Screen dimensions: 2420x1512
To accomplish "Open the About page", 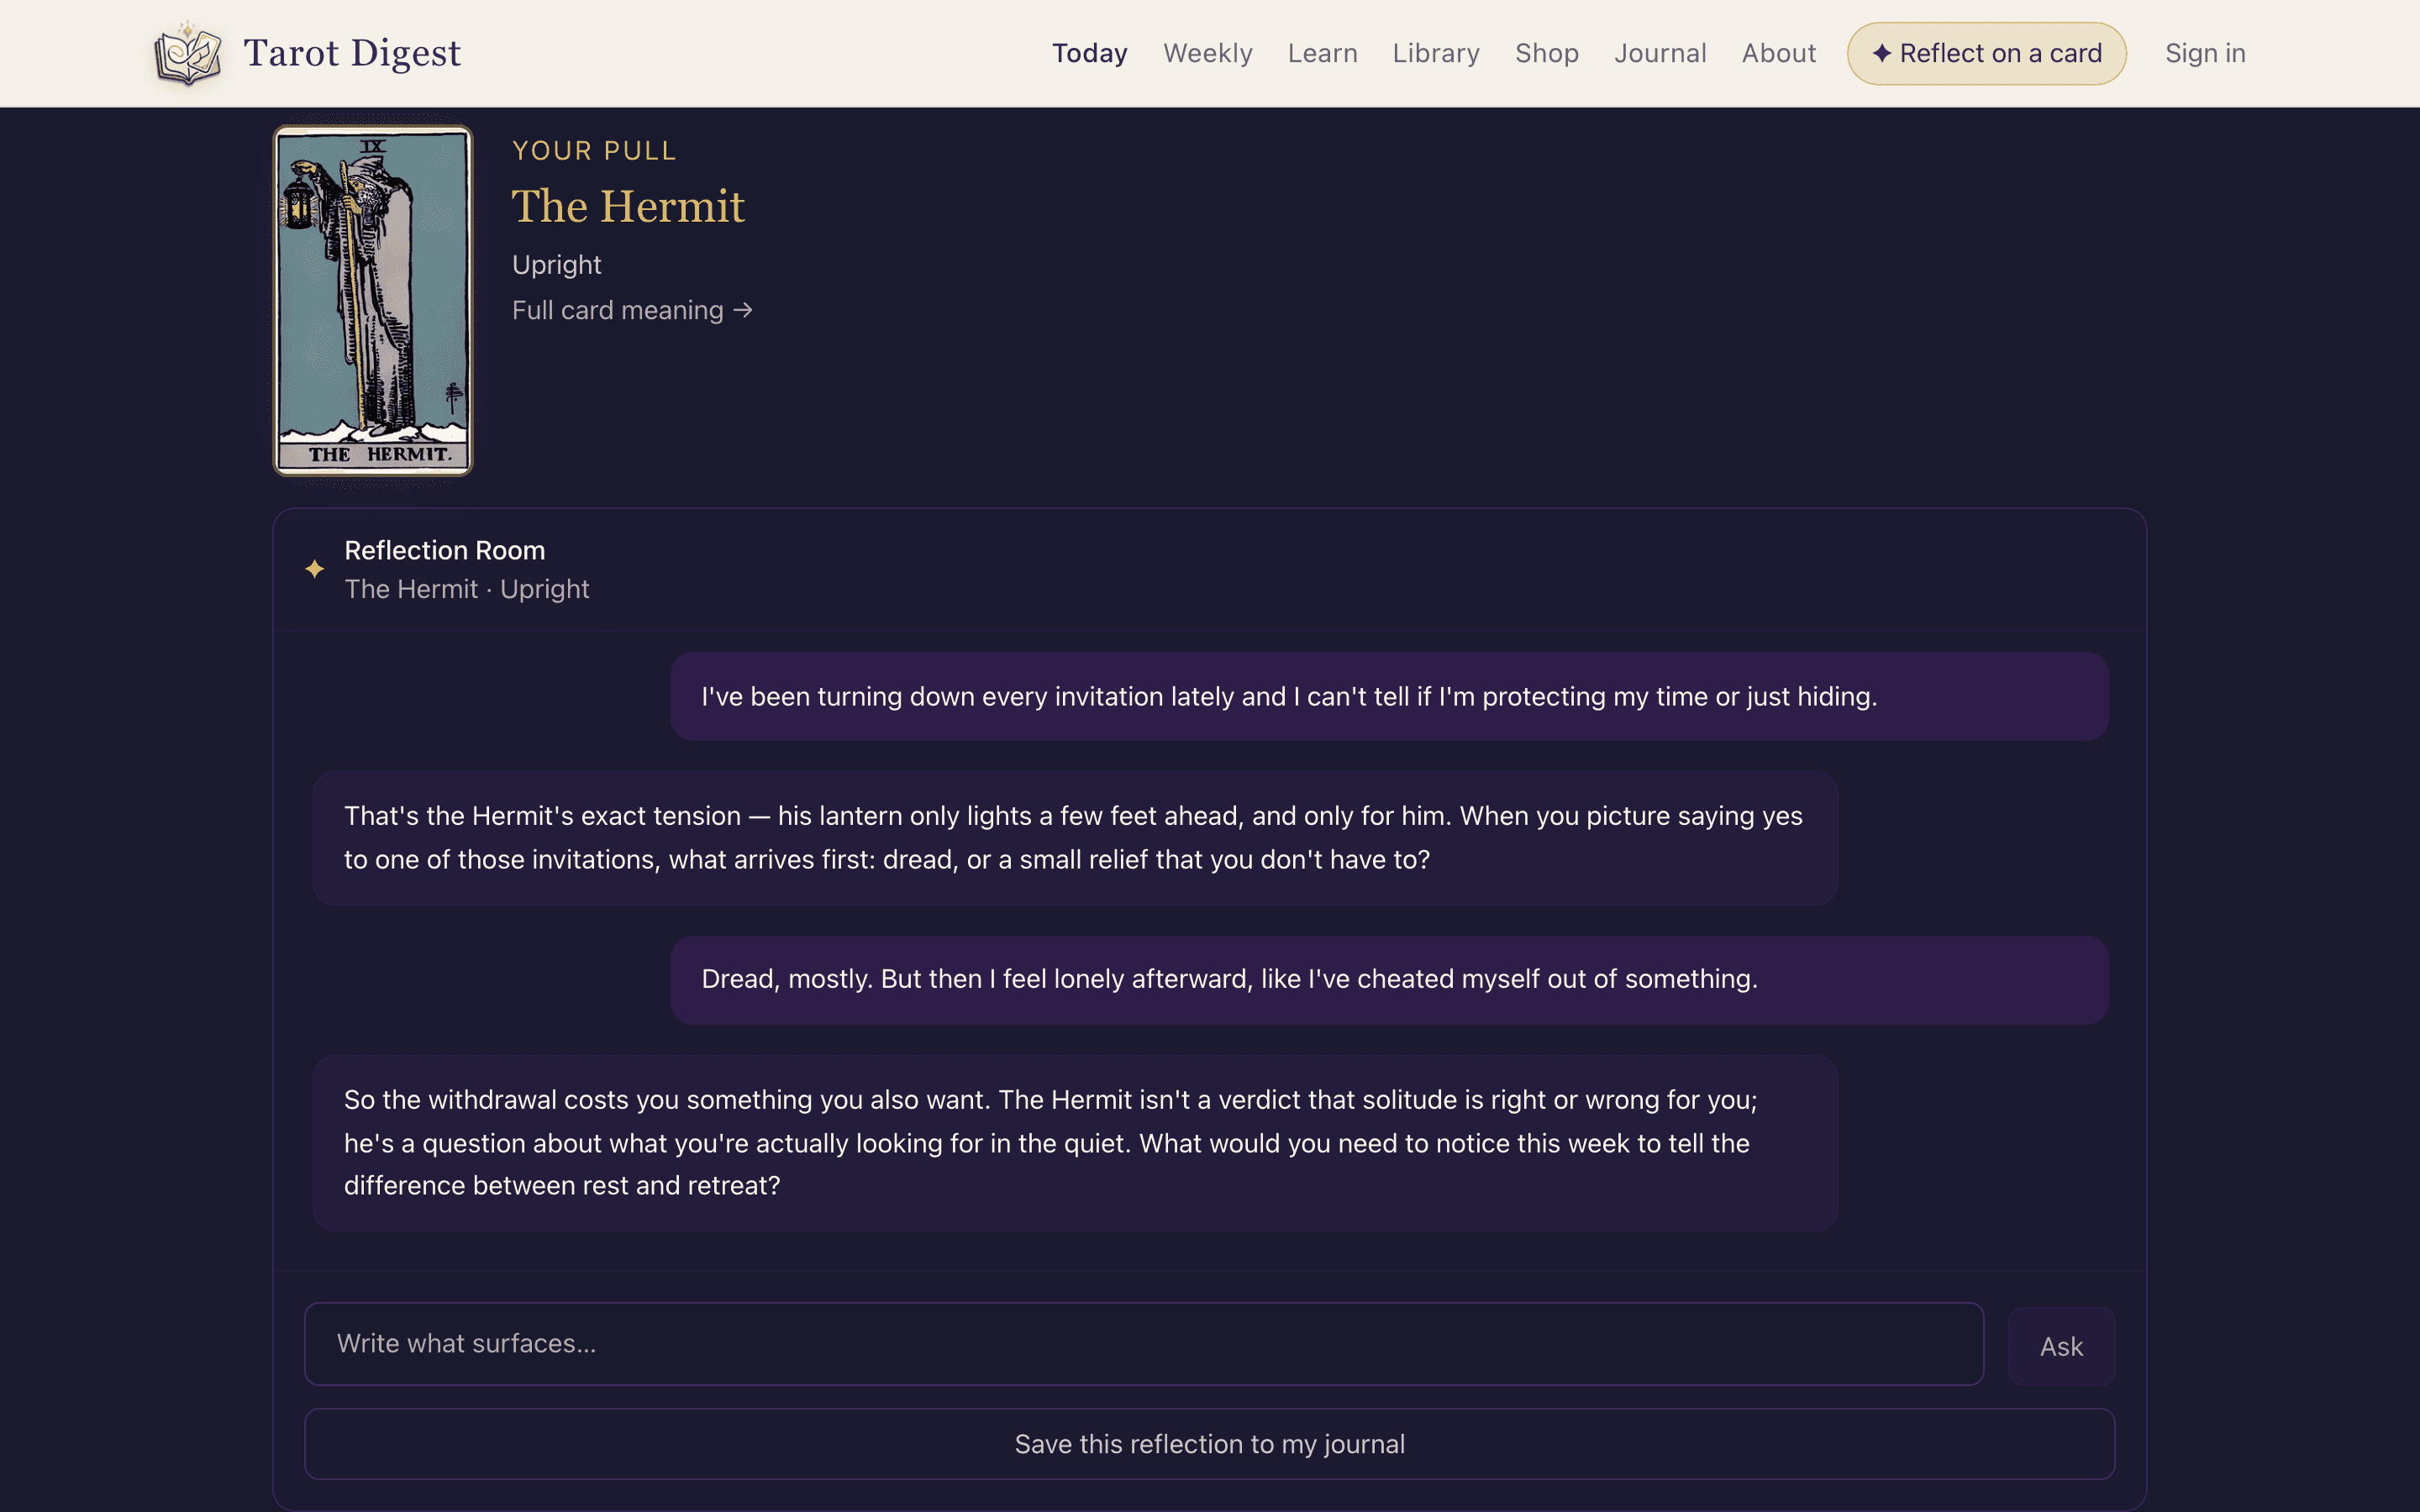I will (1778, 53).
